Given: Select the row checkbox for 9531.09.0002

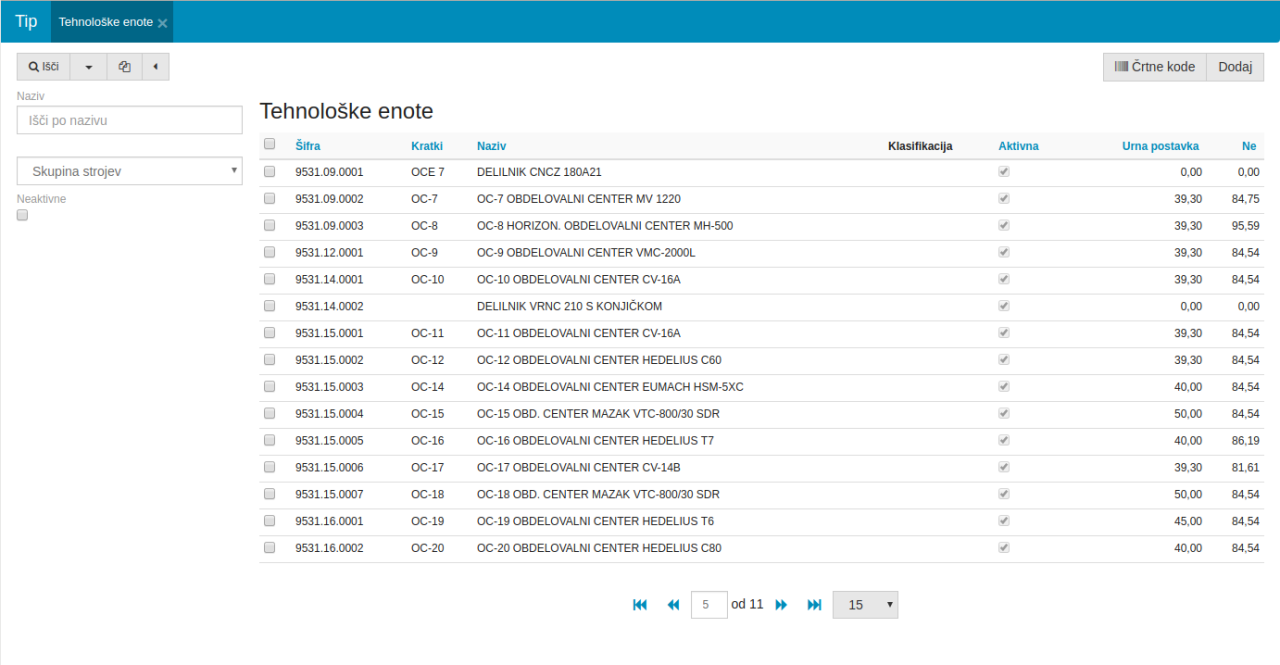Looking at the screenshot, I should click(269, 199).
